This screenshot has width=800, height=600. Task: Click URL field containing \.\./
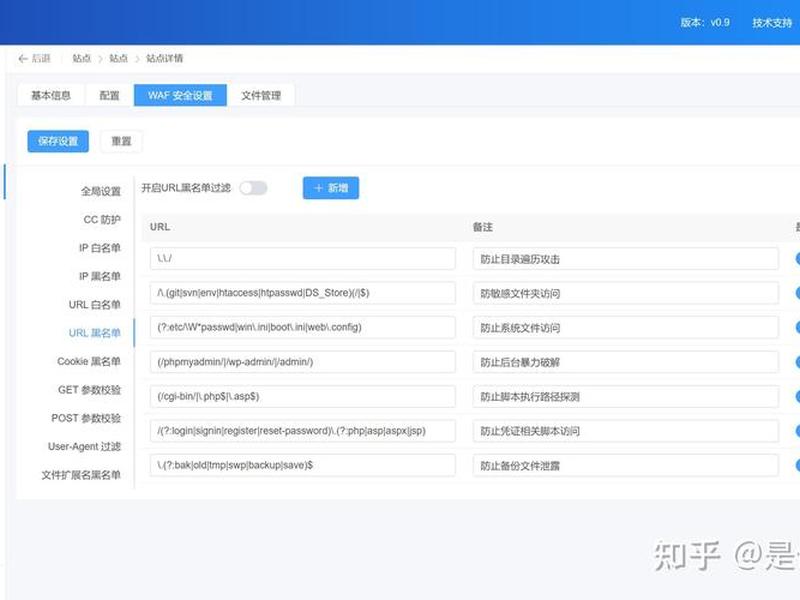click(303, 259)
